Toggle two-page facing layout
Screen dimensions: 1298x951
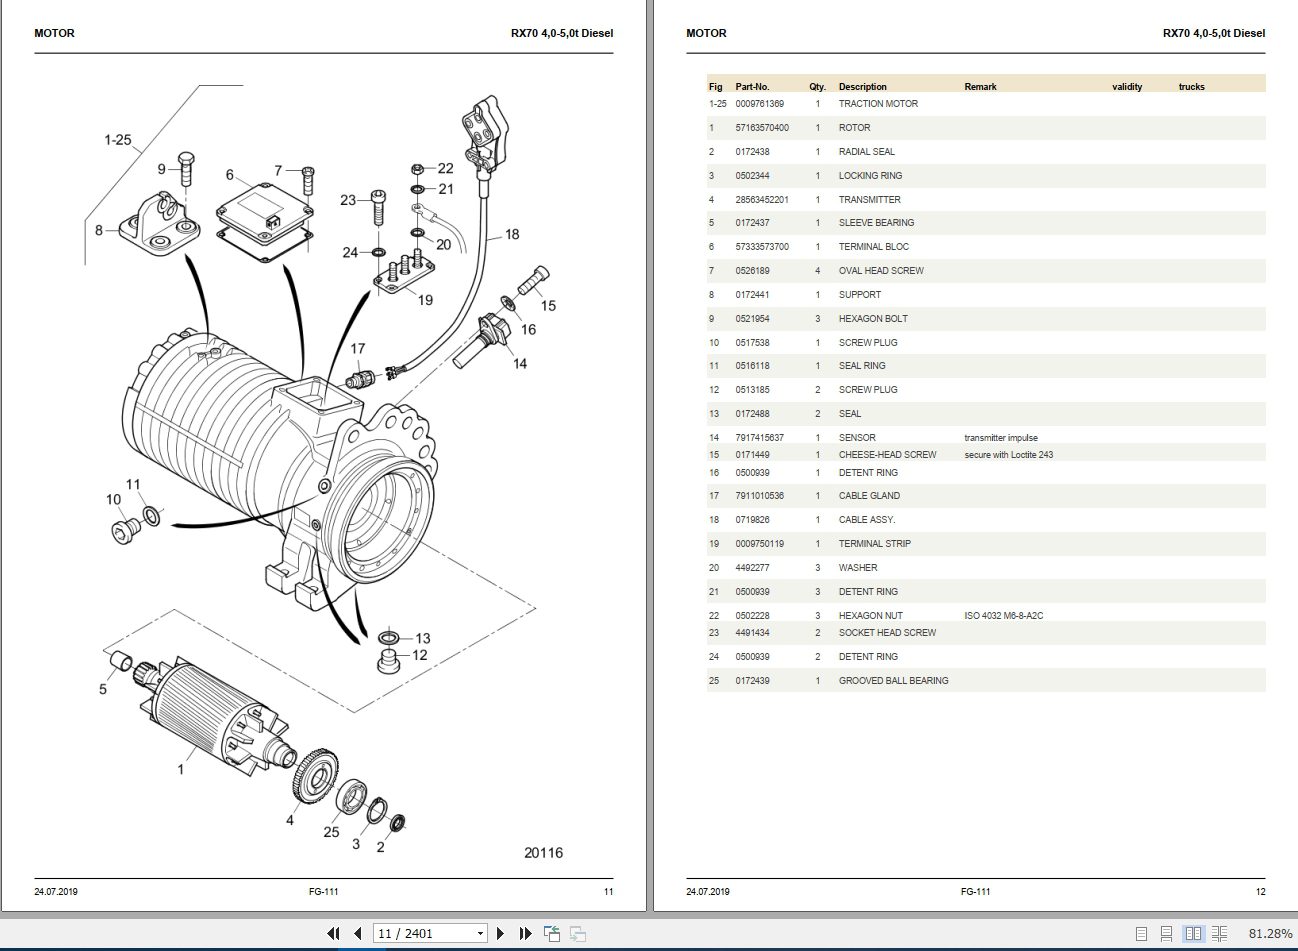1194,933
